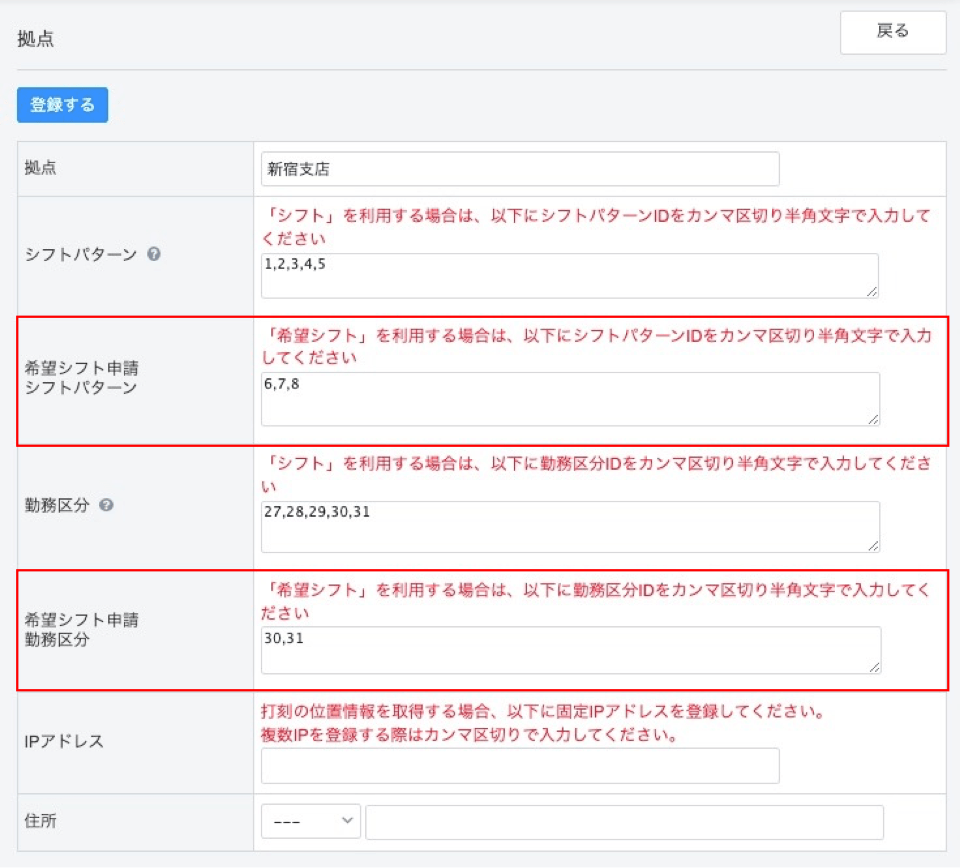
Task: Focus the 拠点 name field containing 新宿支店
Action: coord(519,169)
